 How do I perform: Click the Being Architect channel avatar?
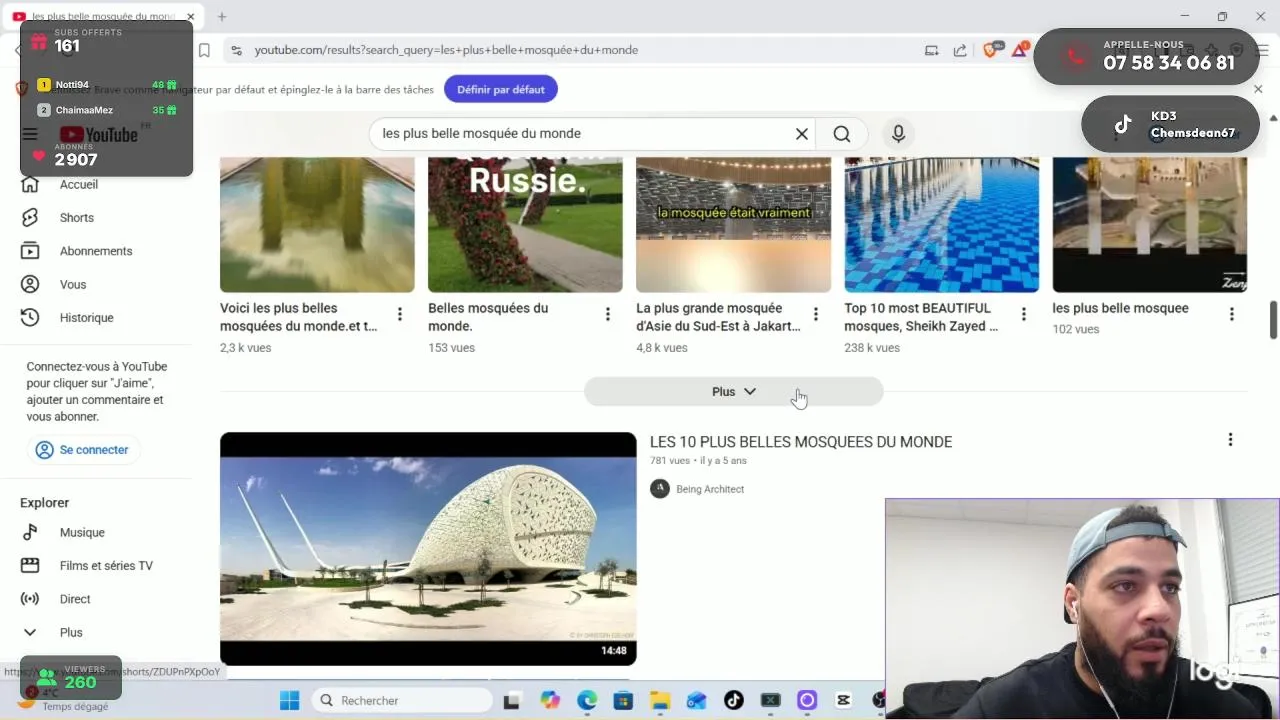(660, 488)
